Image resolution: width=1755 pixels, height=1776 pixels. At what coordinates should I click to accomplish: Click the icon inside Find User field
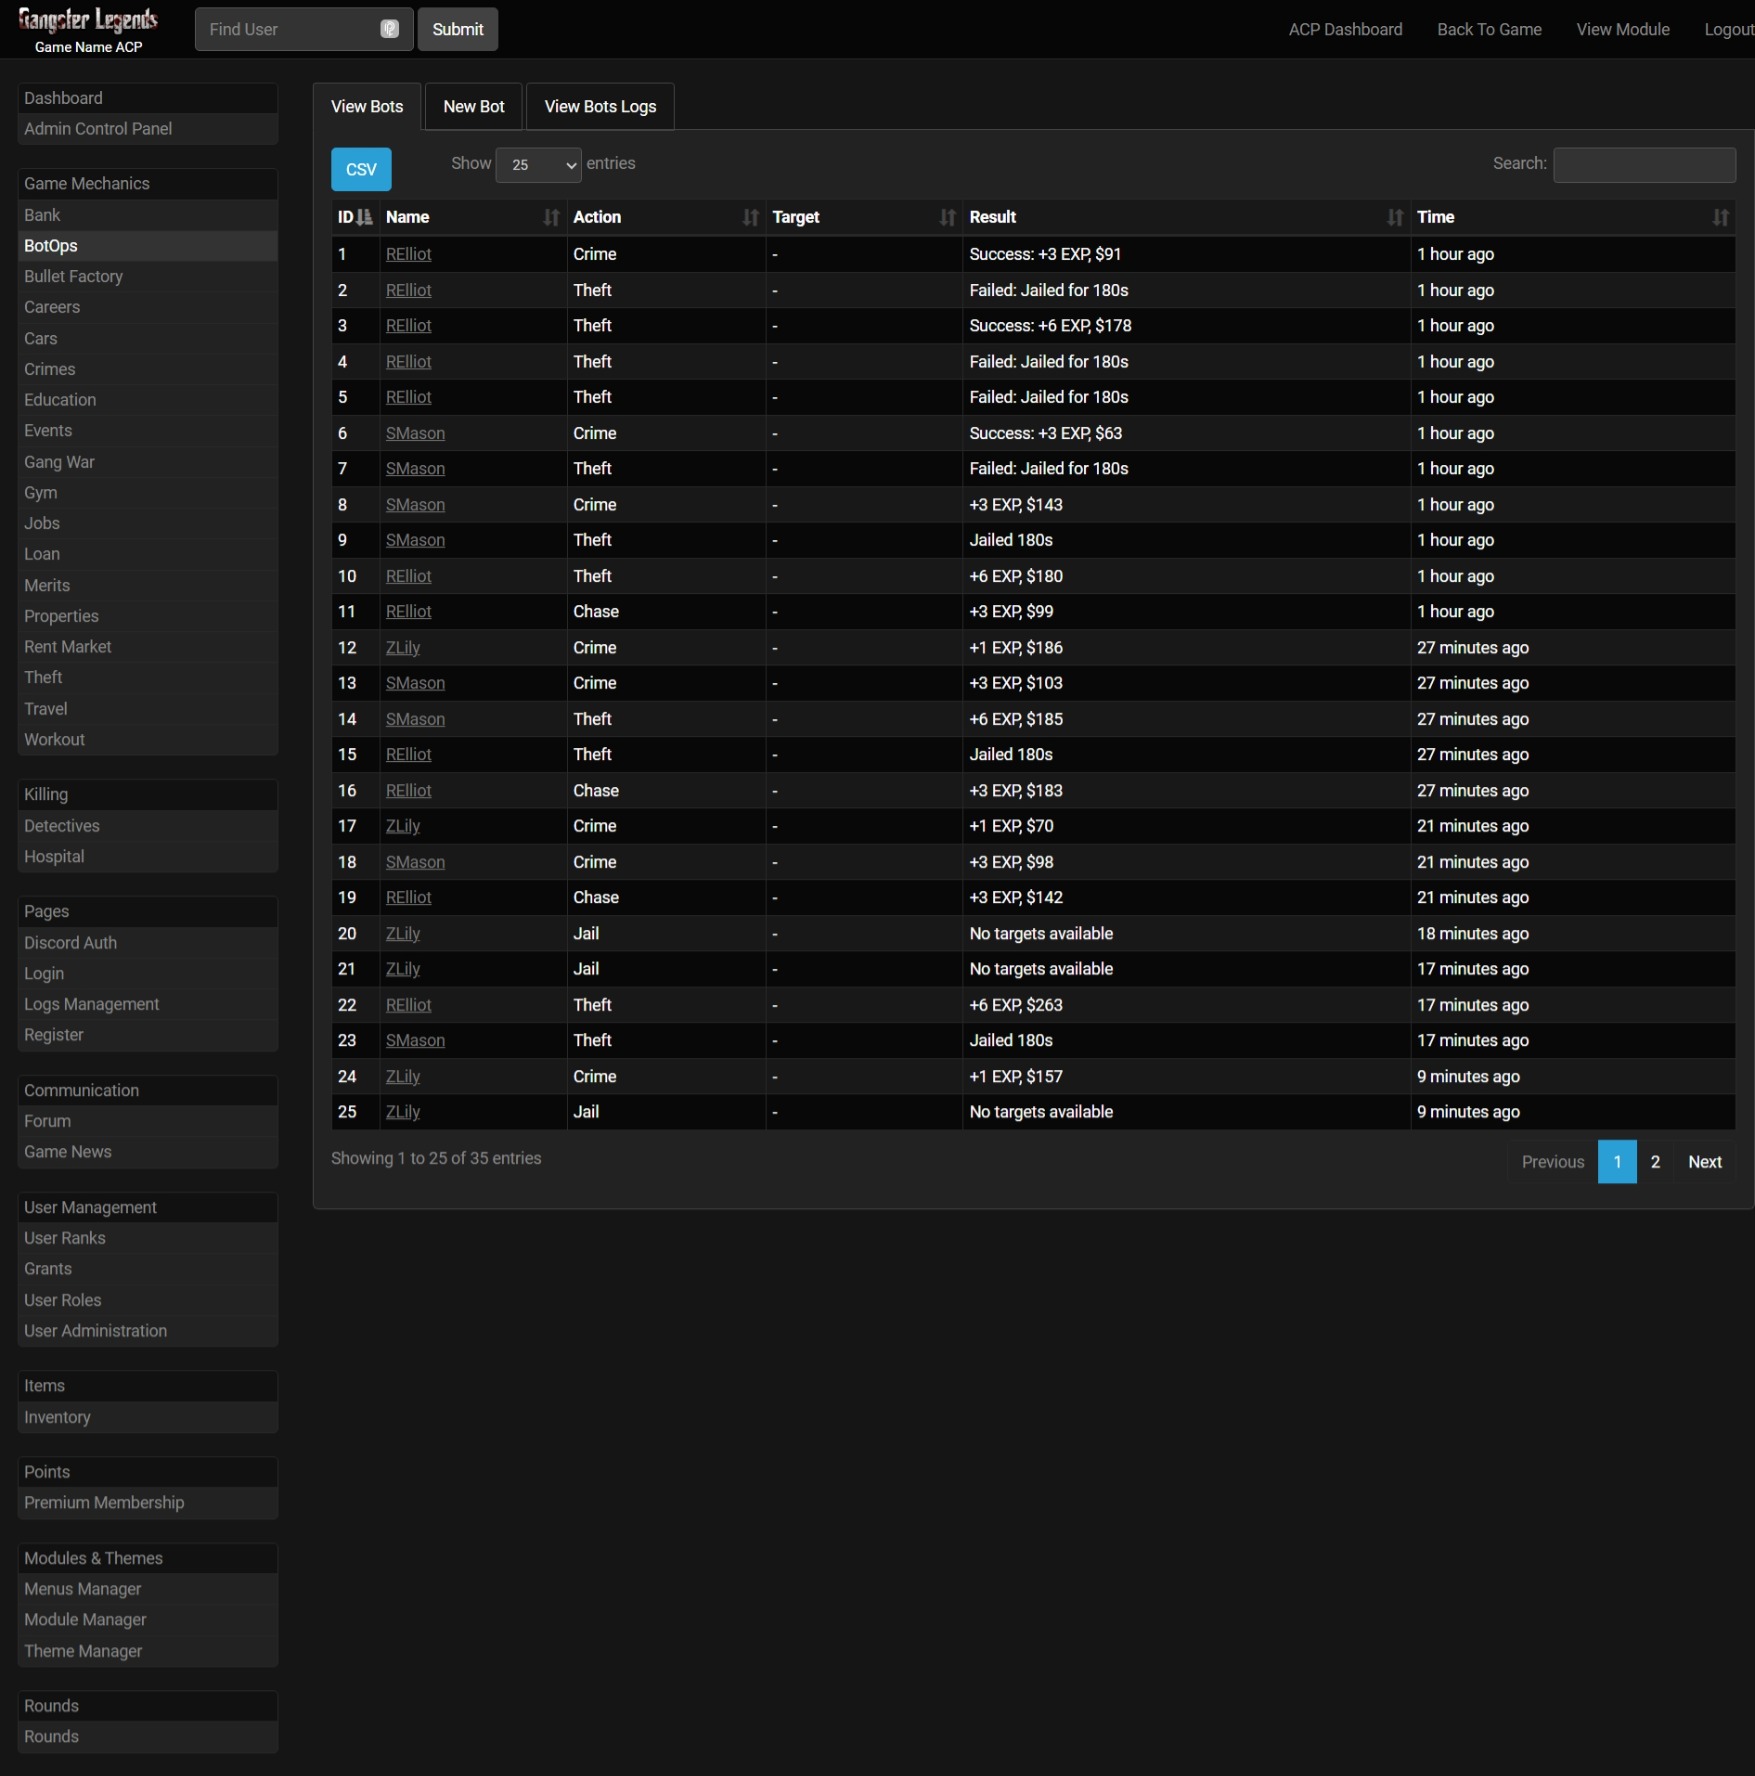click(389, 29)
